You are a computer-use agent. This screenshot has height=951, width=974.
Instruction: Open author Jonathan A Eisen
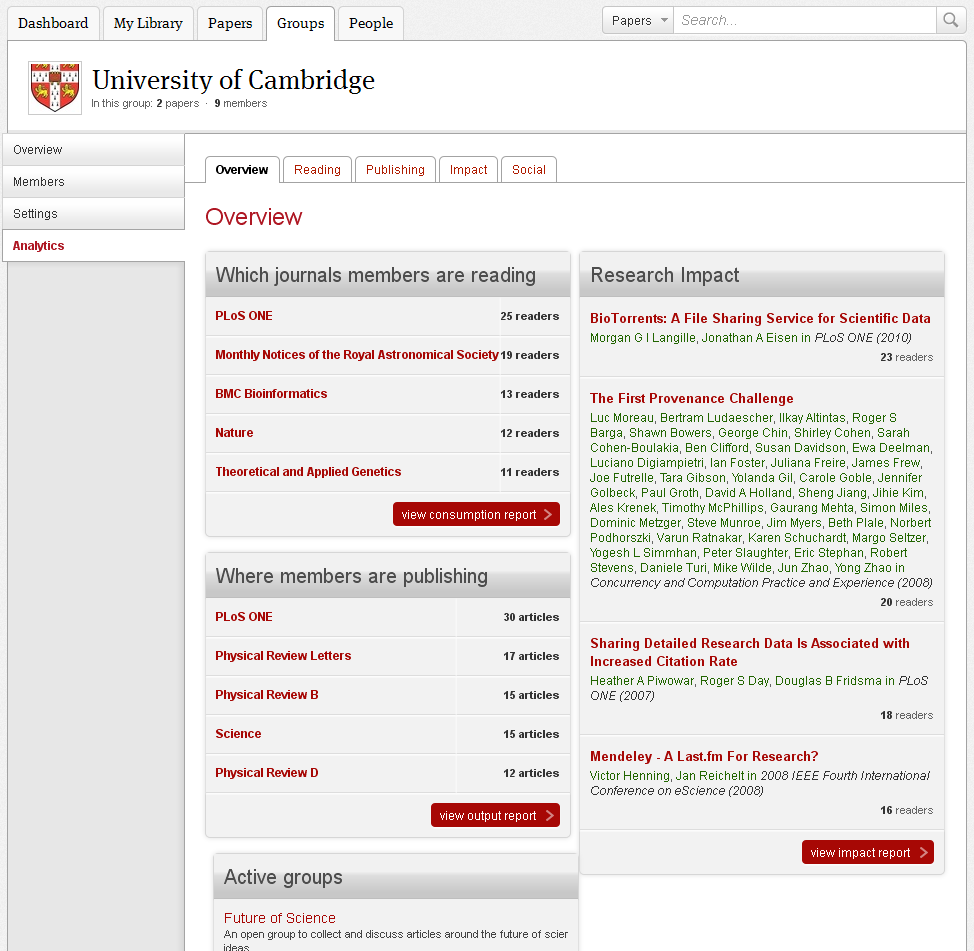(750, 338)
